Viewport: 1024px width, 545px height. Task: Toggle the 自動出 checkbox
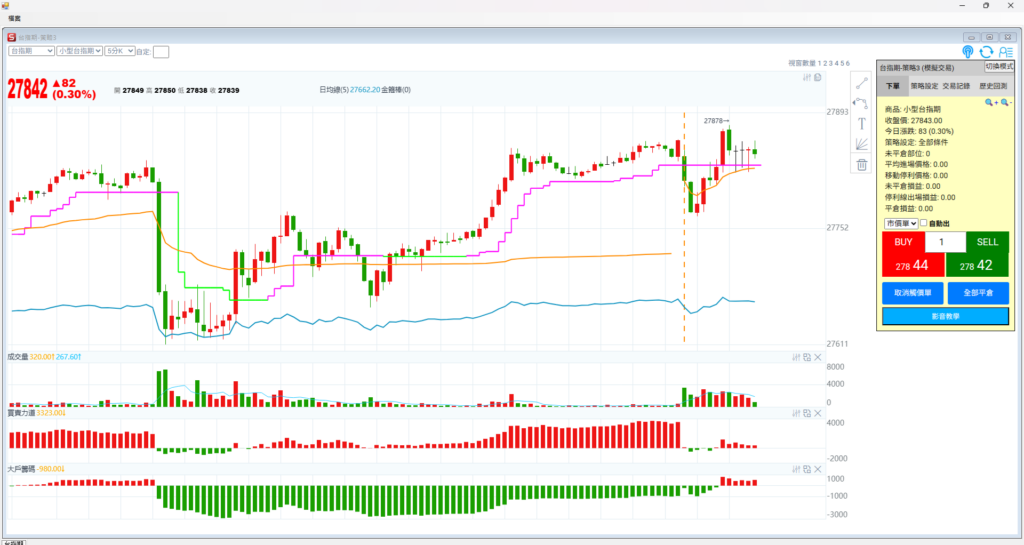pyautogui.click(x=923, y=223)
